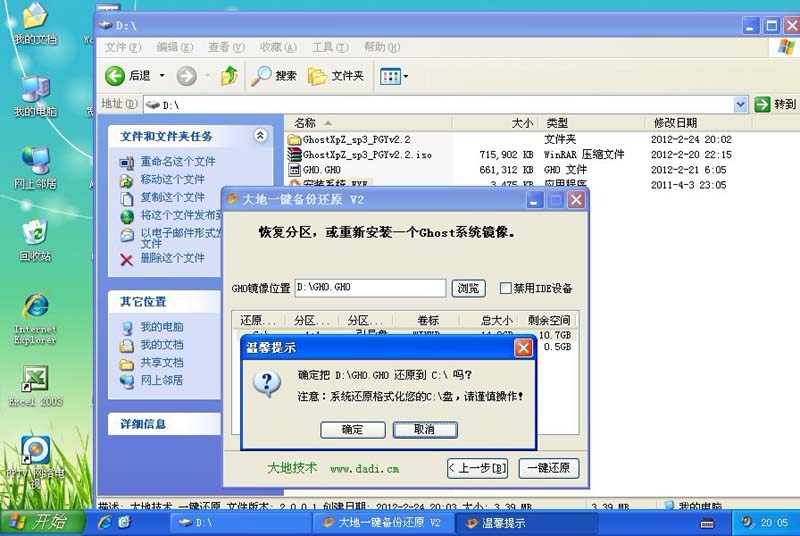Open the Back button history dropdown arrow
The height and width of the screenshot is (536, 800).
[162, 75]
